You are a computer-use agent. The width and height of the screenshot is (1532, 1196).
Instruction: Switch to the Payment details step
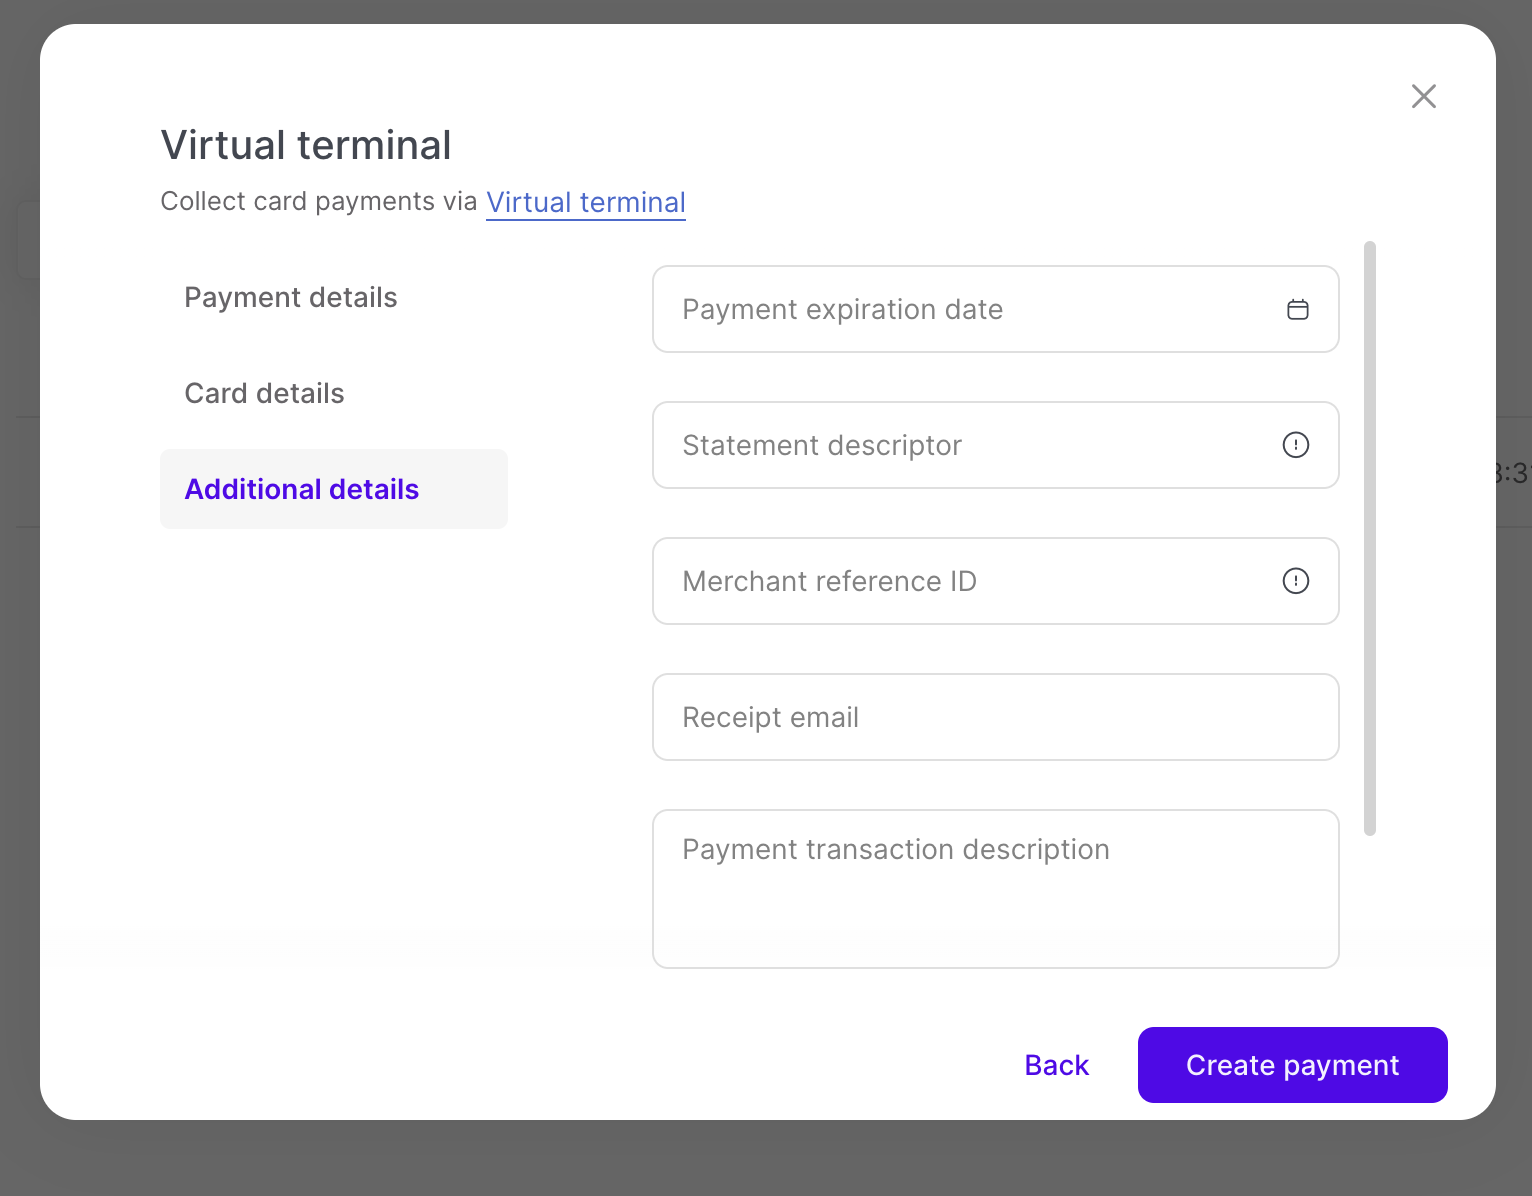(291, 298)
